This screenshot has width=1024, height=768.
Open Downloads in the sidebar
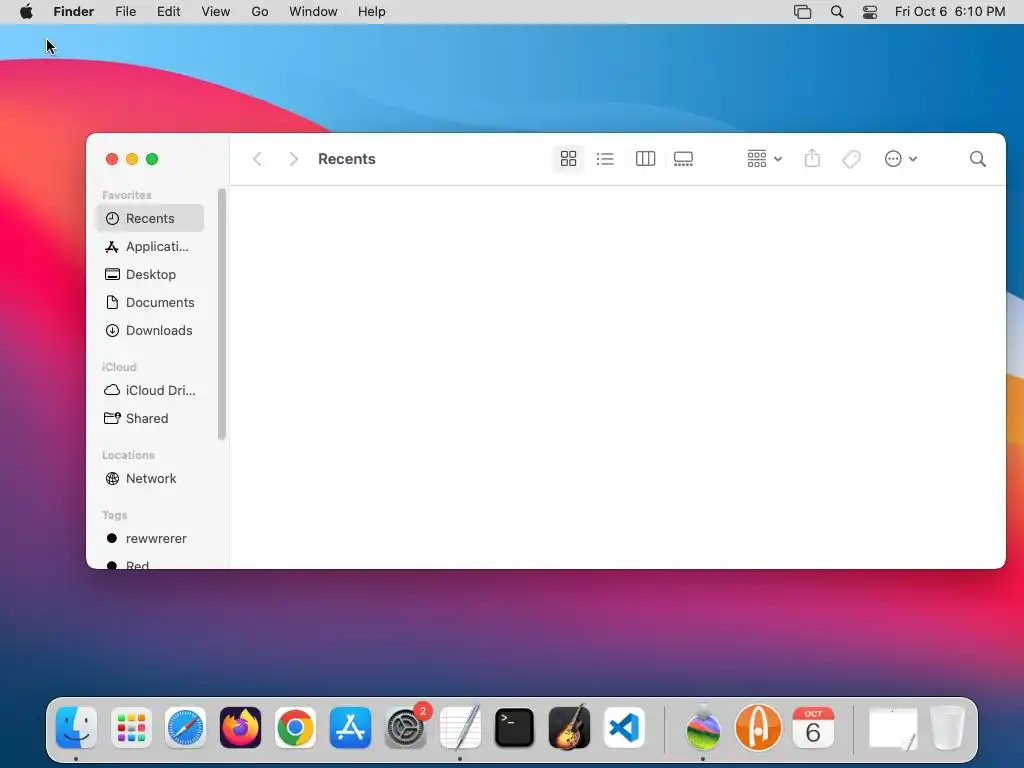150,330
